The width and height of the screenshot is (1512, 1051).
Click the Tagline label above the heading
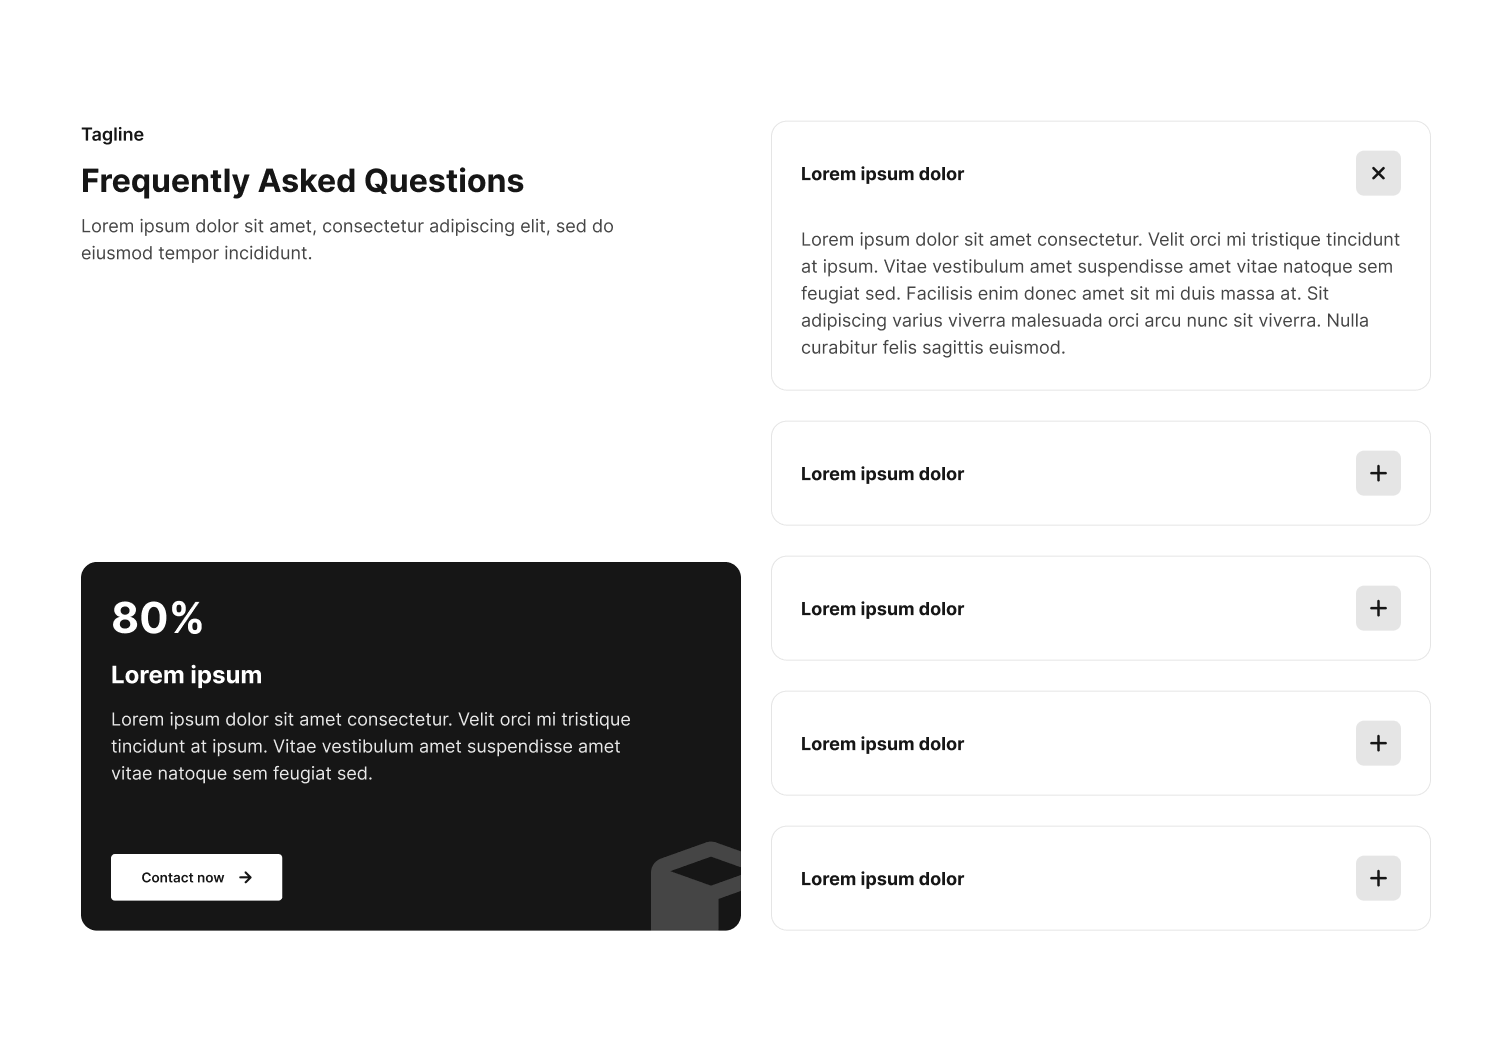click(x=112, y=134)
